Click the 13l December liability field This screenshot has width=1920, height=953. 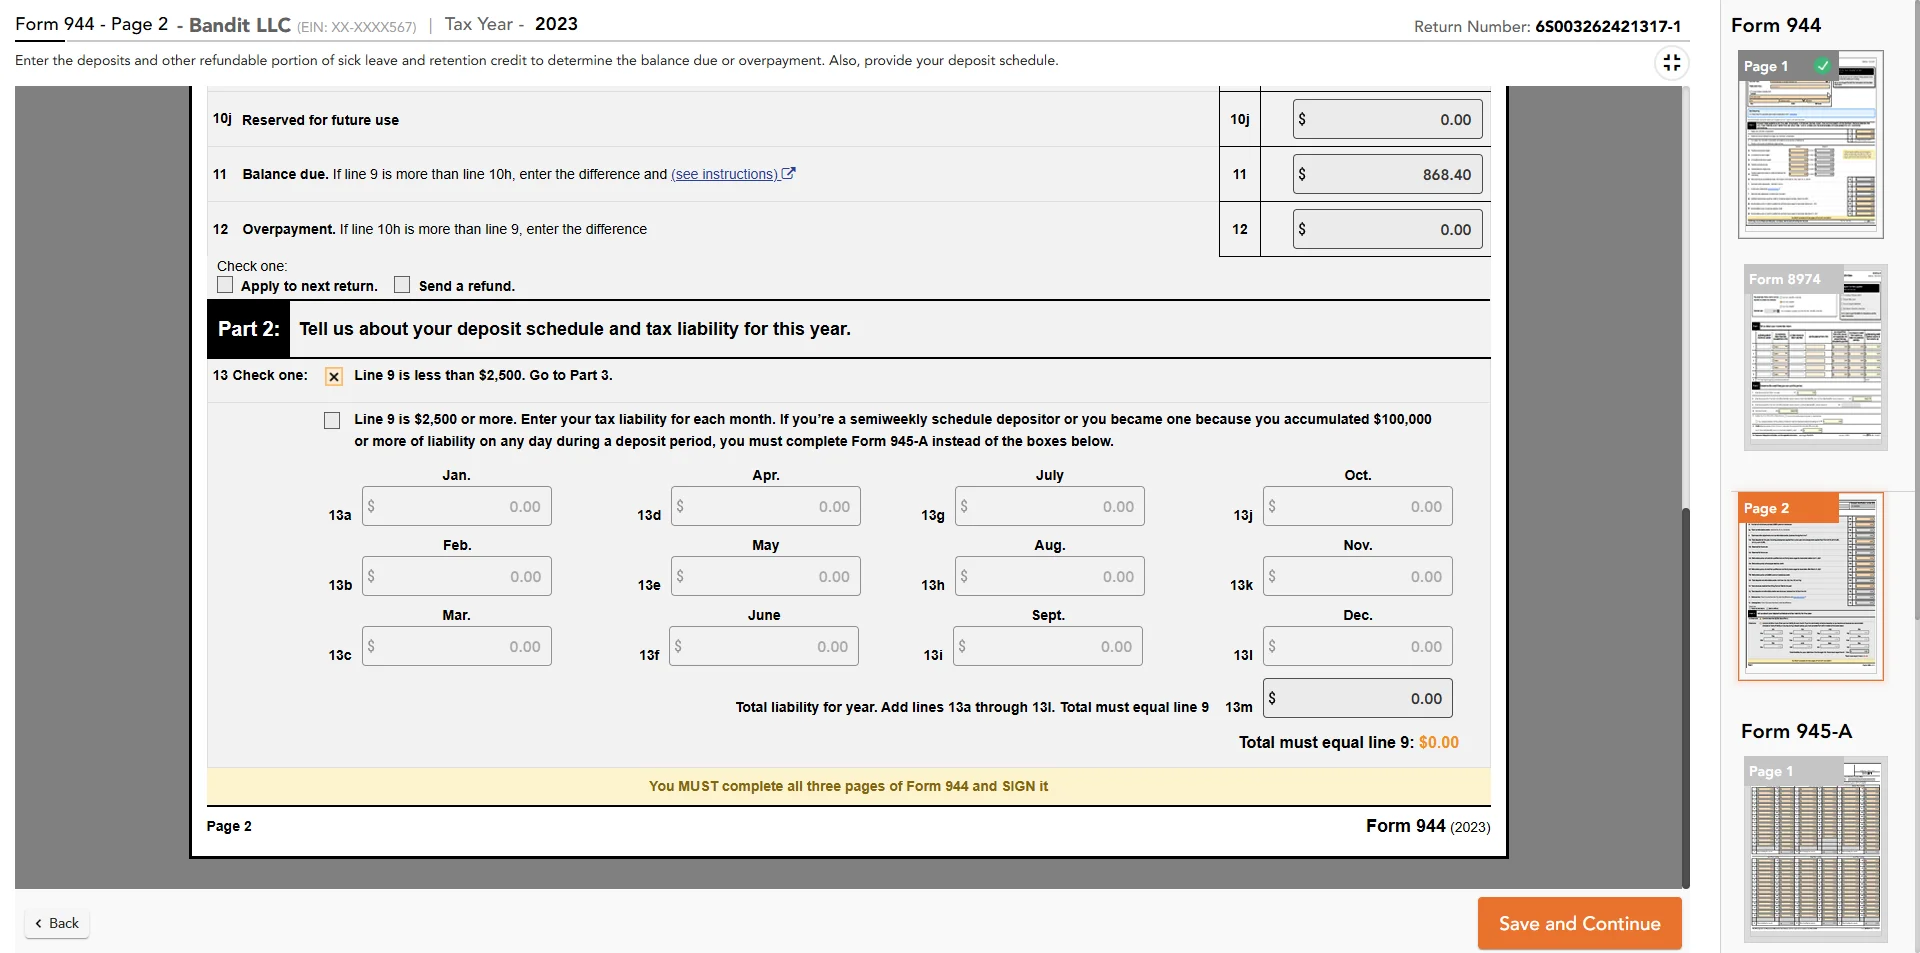tap(1357, 646)
